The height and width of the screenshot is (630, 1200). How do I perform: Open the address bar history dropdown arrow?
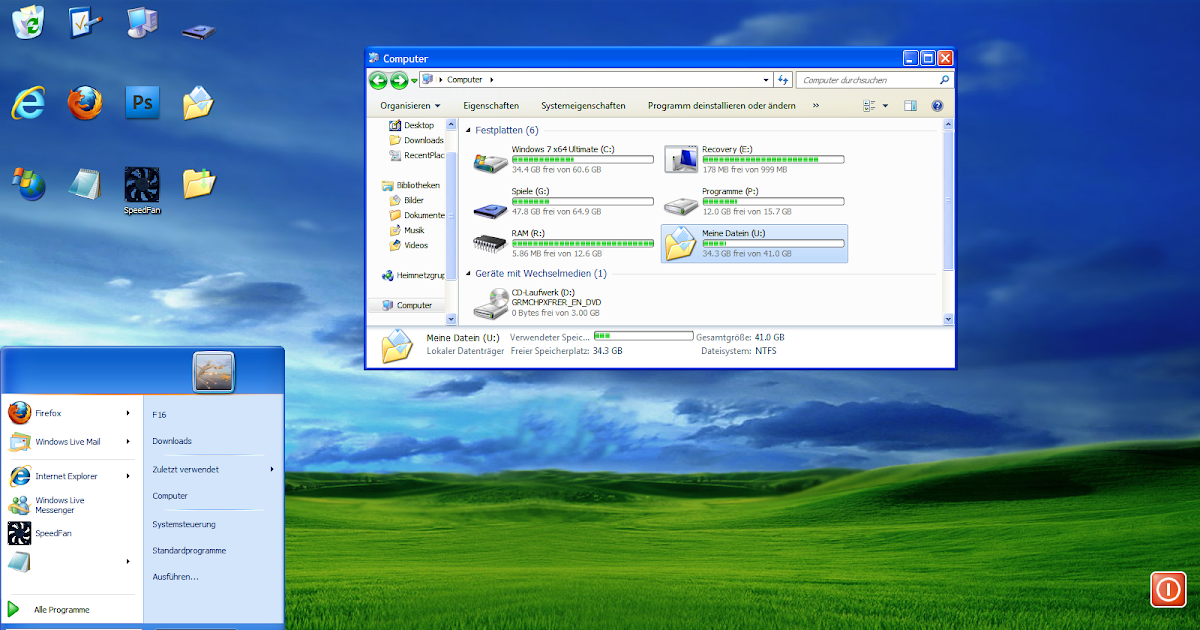766,80
